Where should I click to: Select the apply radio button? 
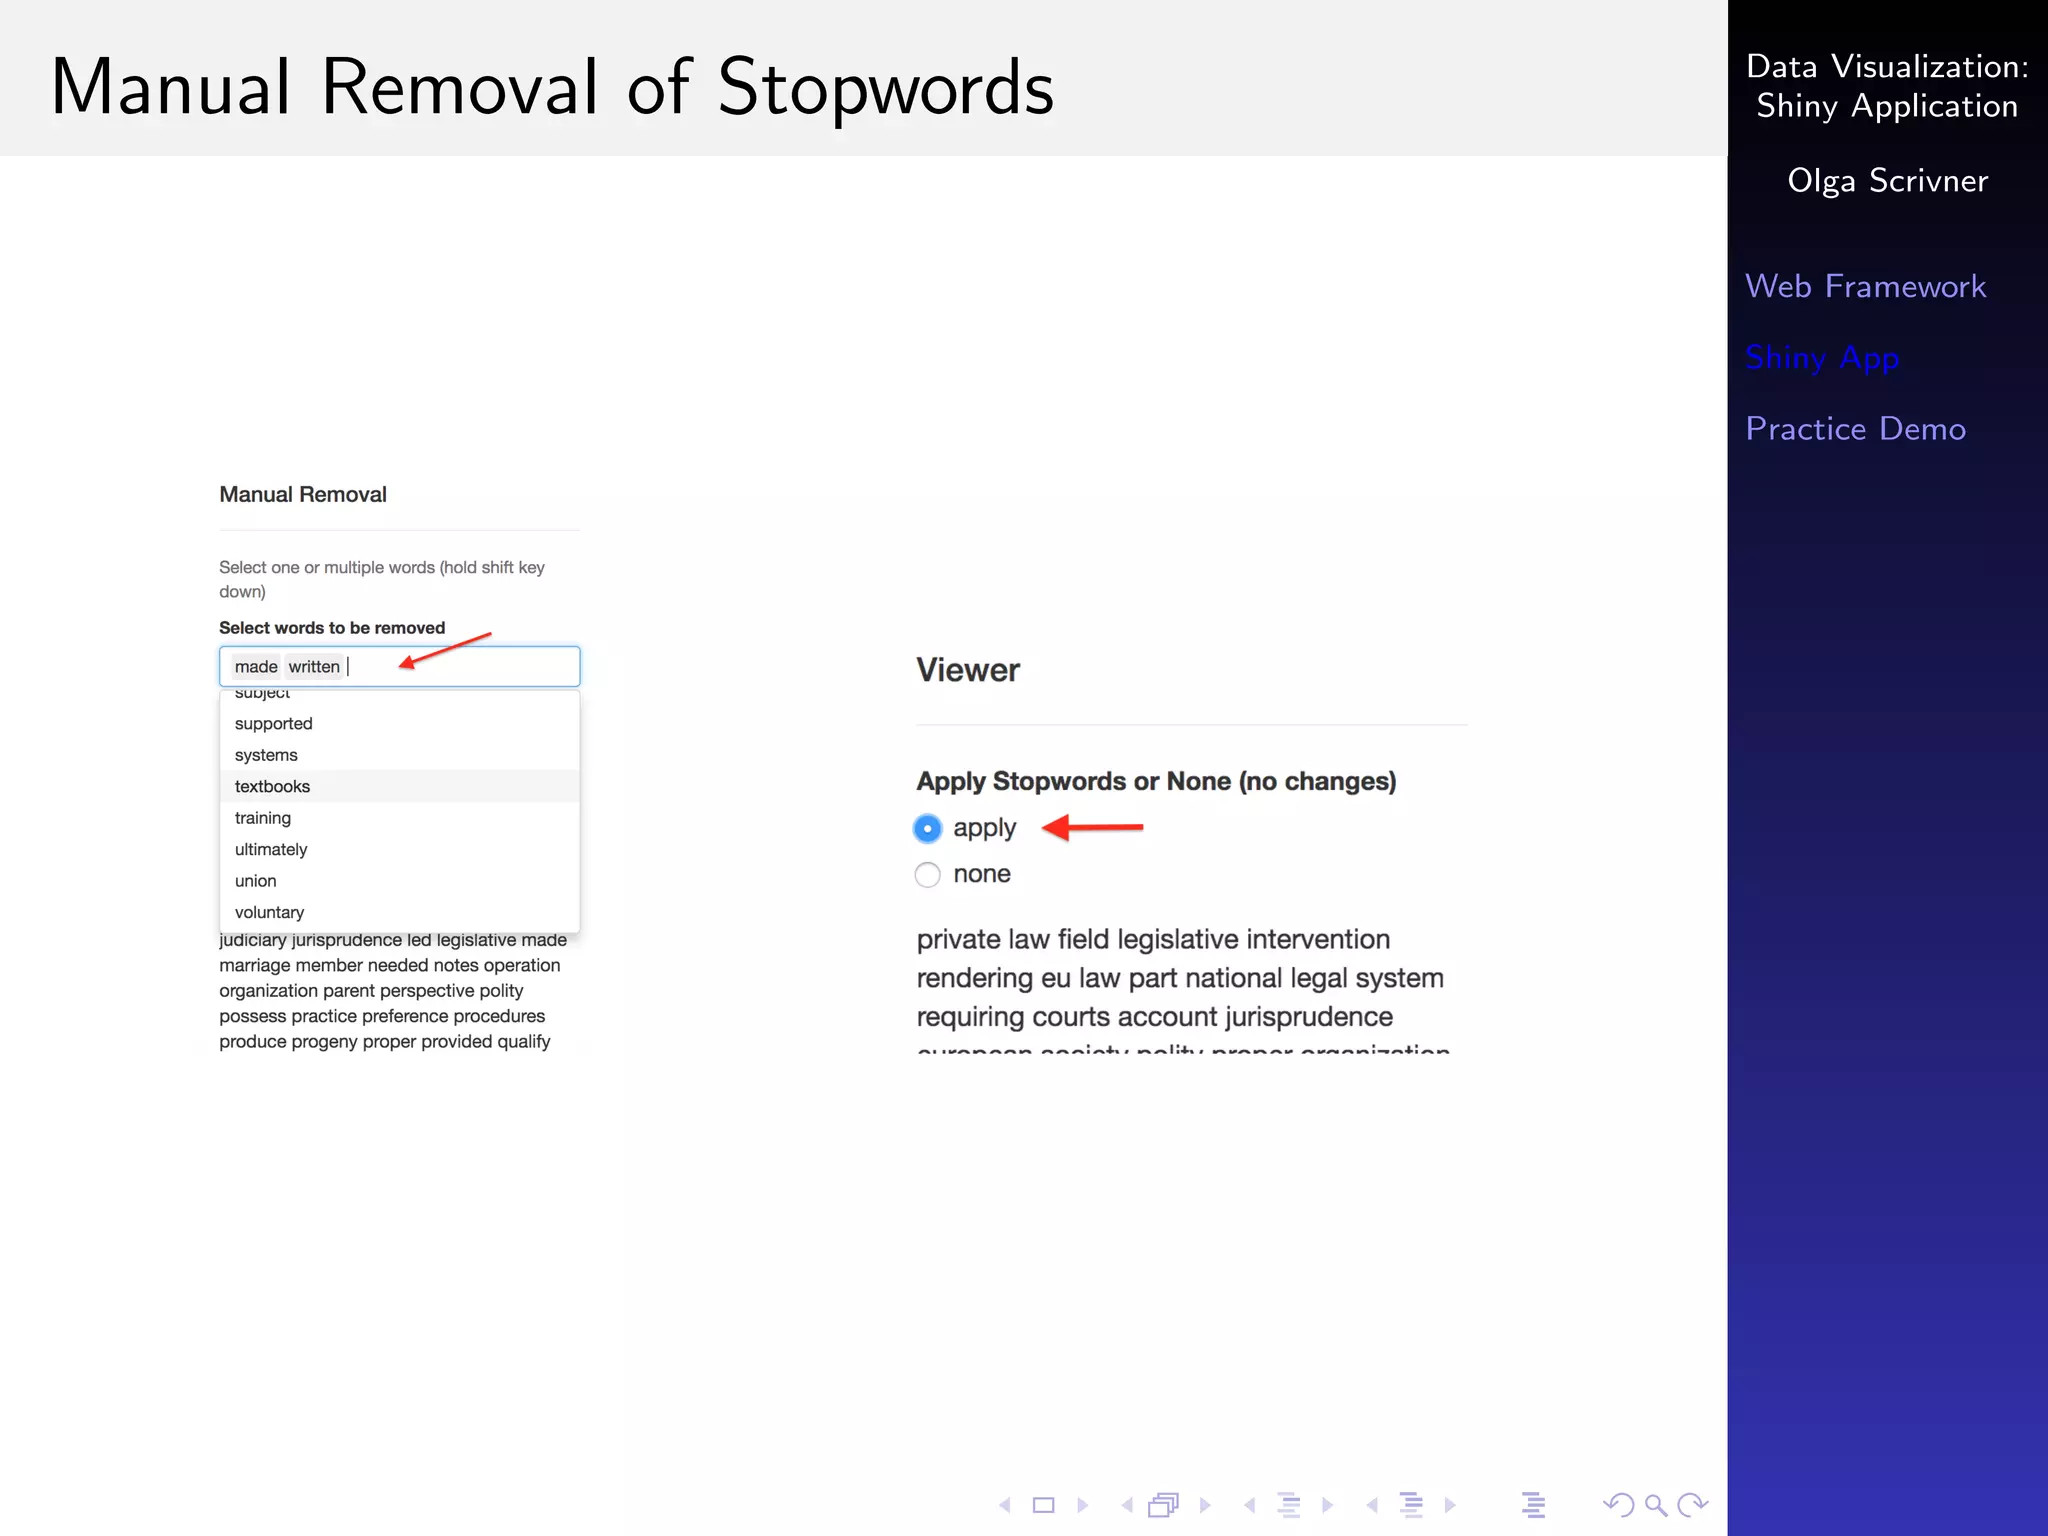coord(928,829)
